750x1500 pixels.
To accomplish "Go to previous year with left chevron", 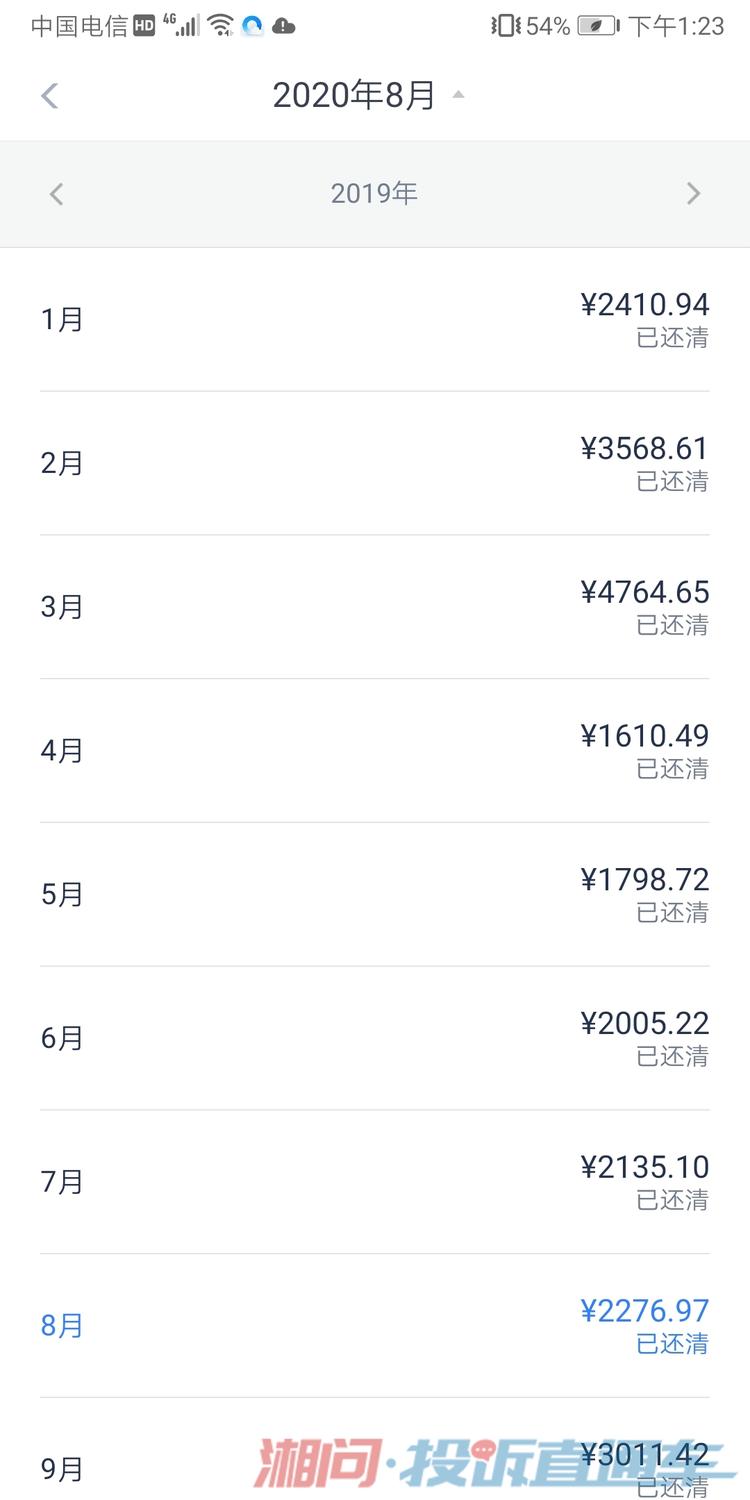I will point(56,194).
